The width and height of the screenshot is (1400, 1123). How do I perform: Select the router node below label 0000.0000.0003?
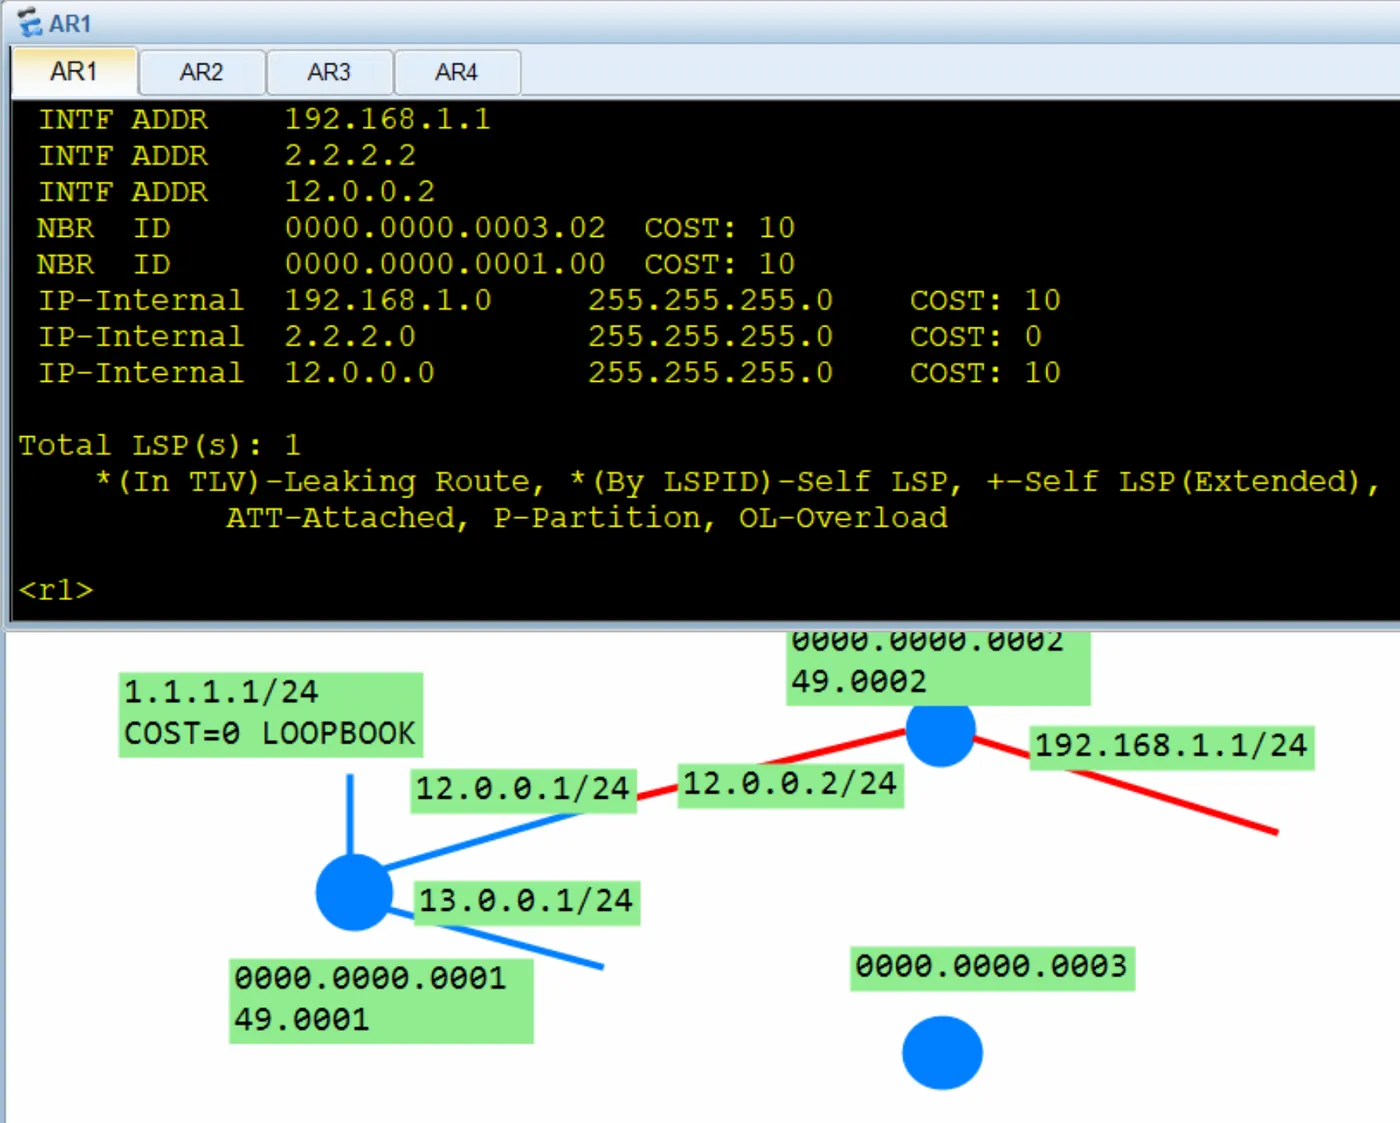pos(942,1053)
